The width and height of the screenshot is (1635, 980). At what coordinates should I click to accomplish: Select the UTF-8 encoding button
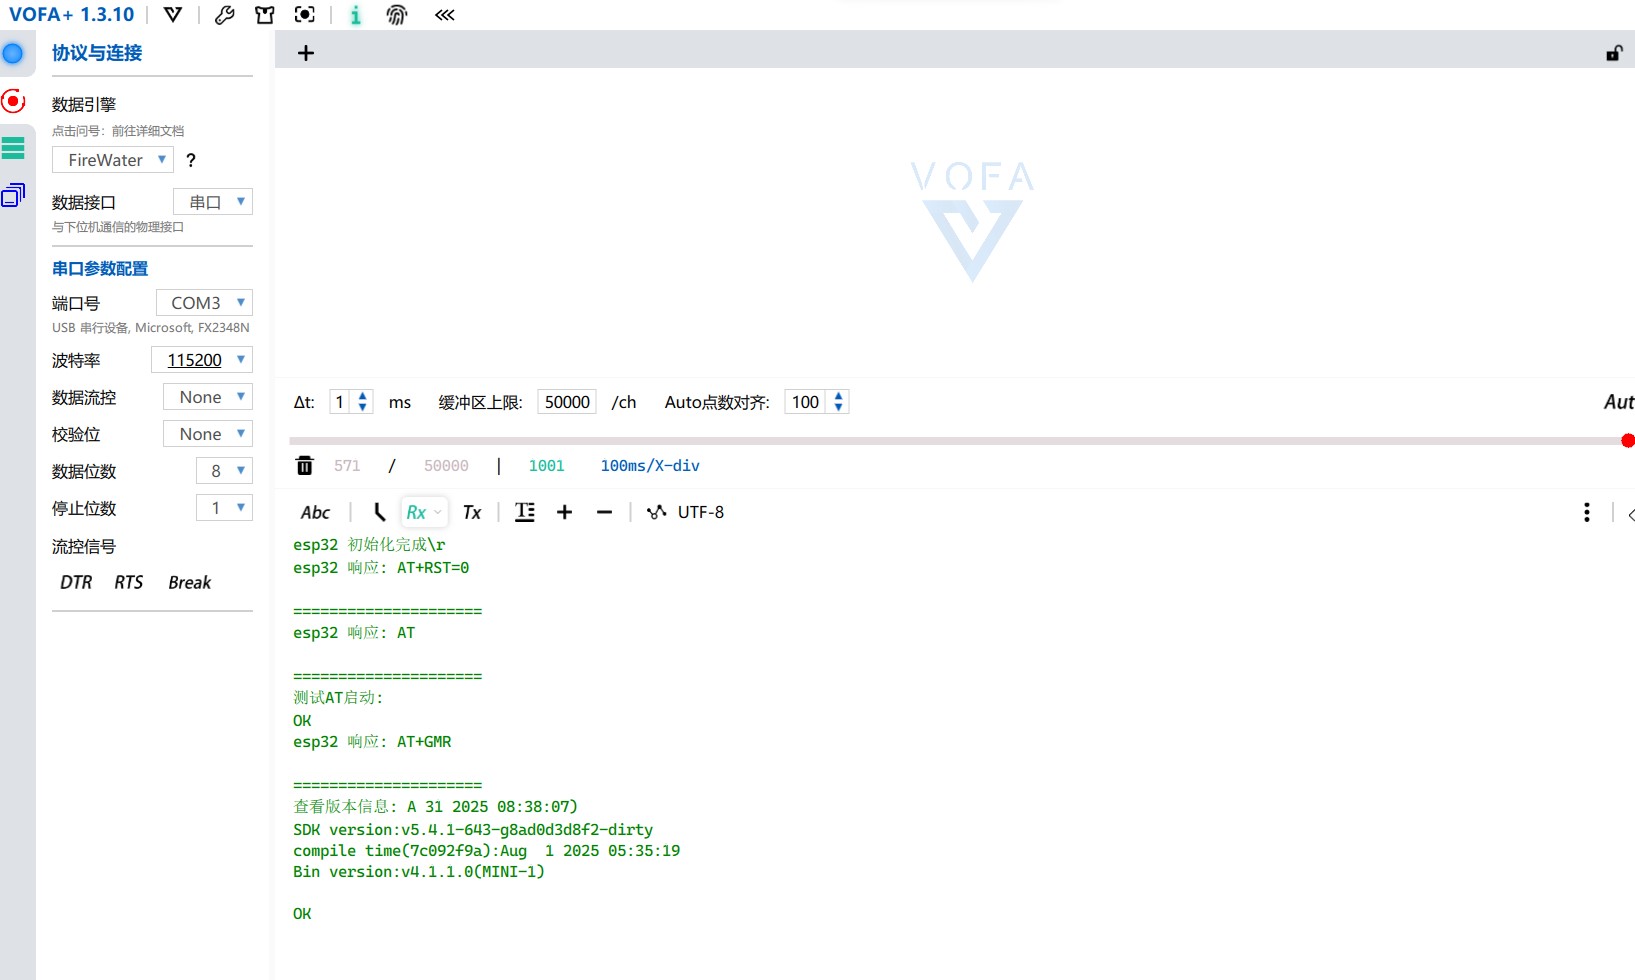pos(686,512)
